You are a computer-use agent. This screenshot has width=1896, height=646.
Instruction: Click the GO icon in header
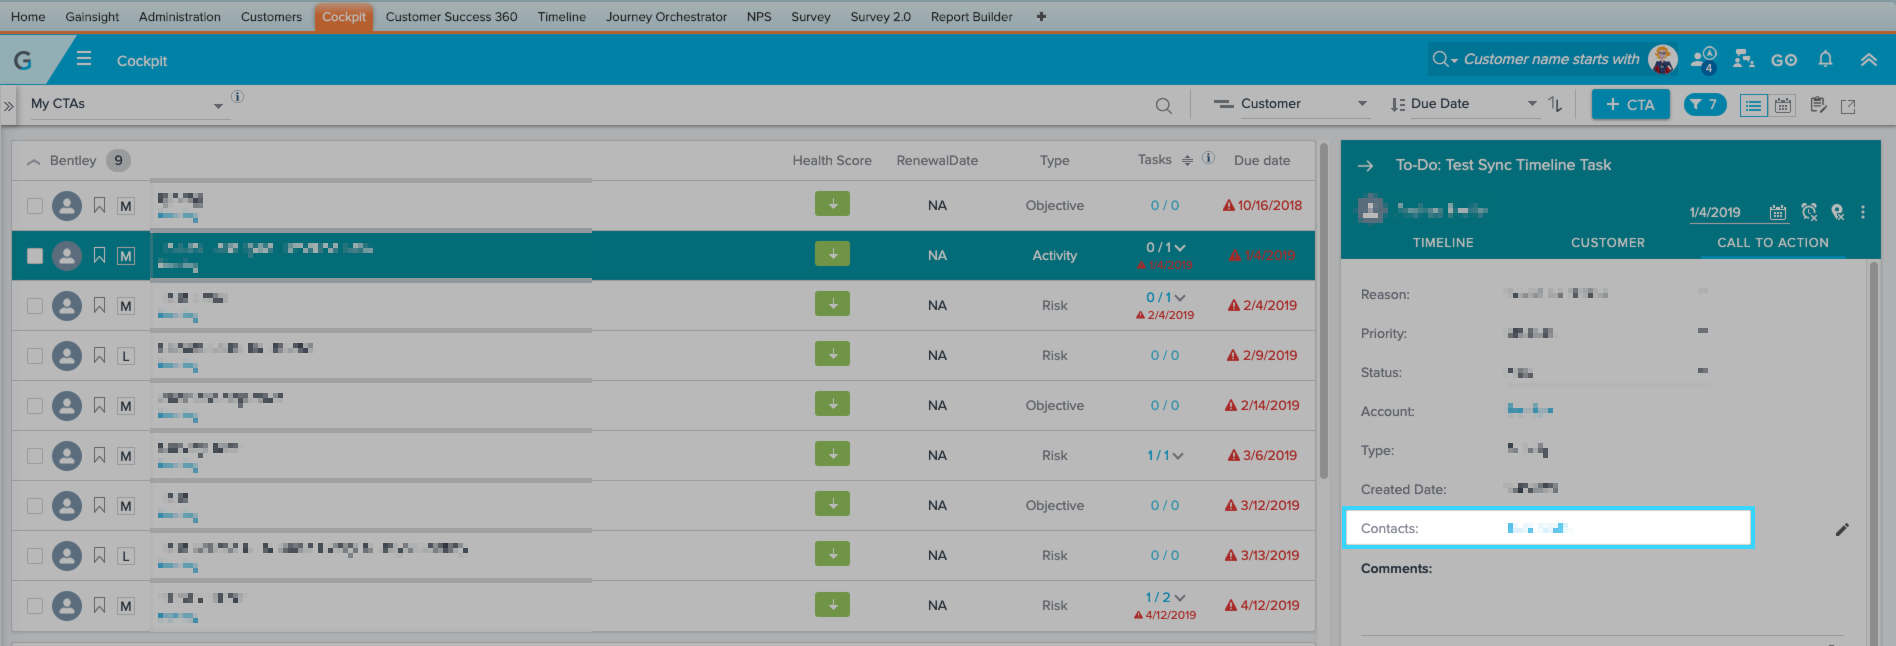[1784, 60]
